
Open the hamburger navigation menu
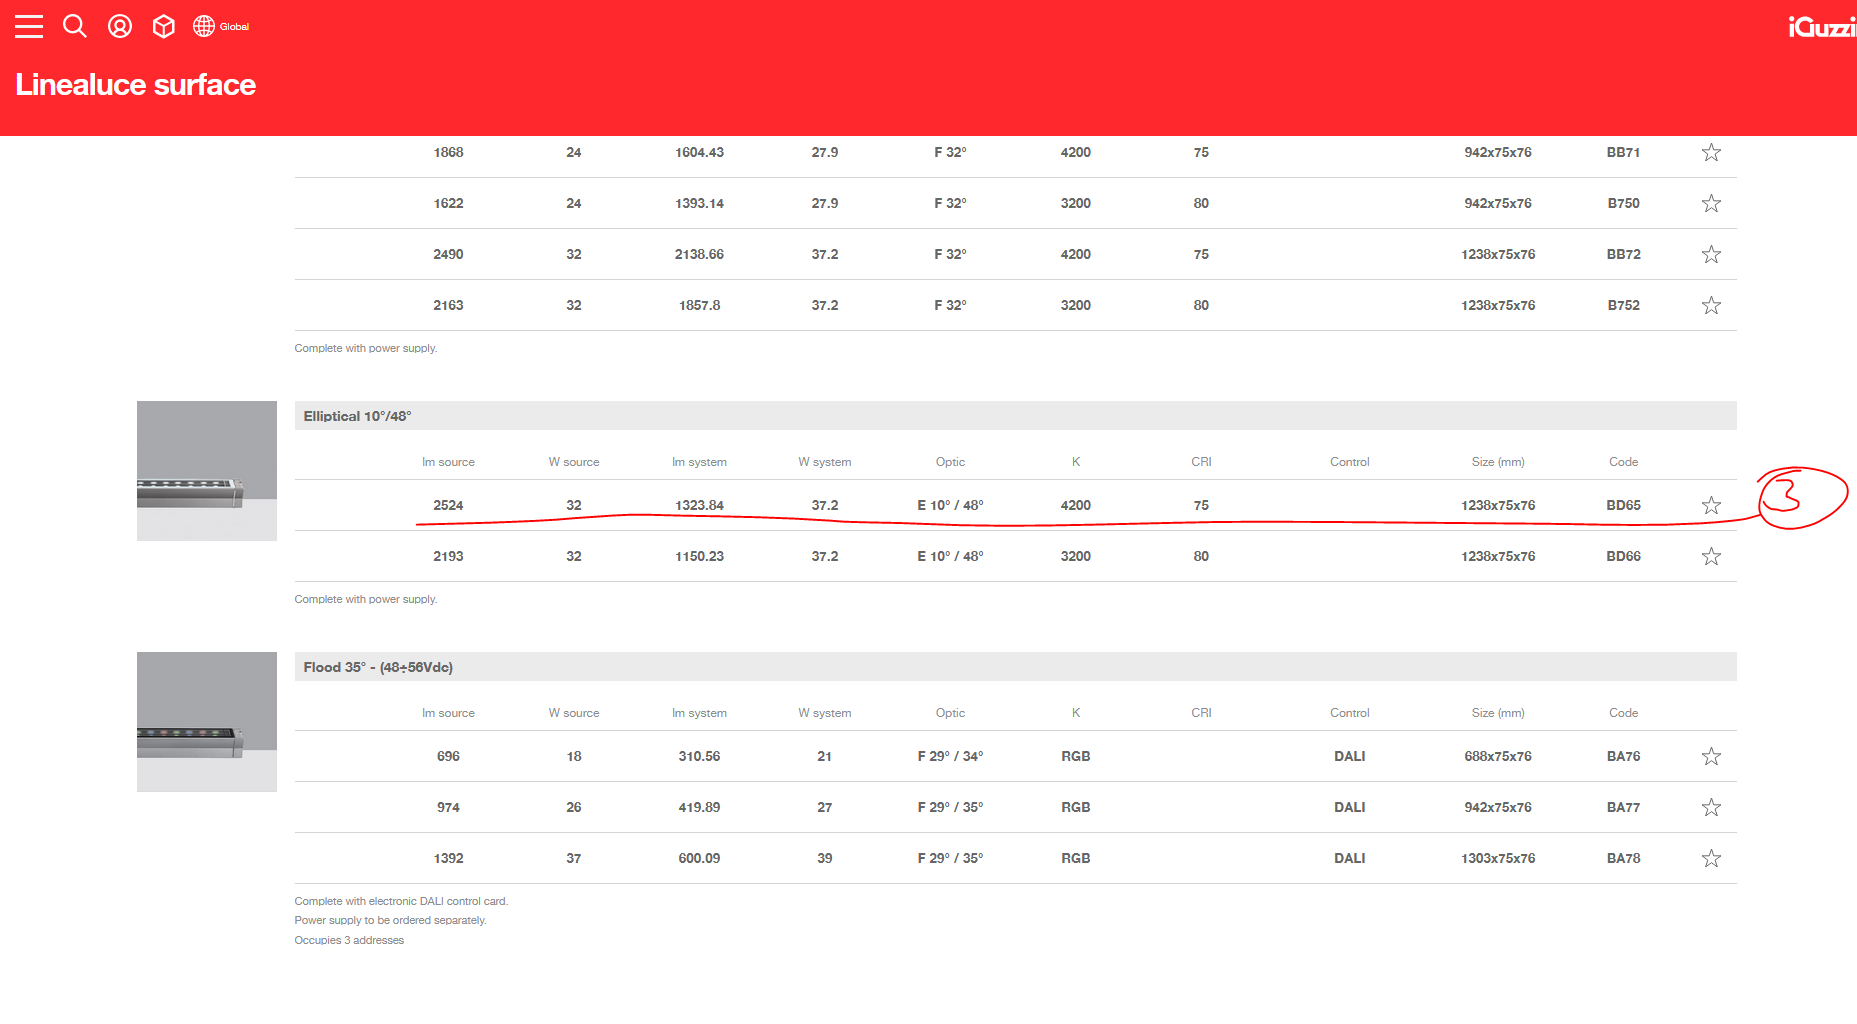coord(29,27)
